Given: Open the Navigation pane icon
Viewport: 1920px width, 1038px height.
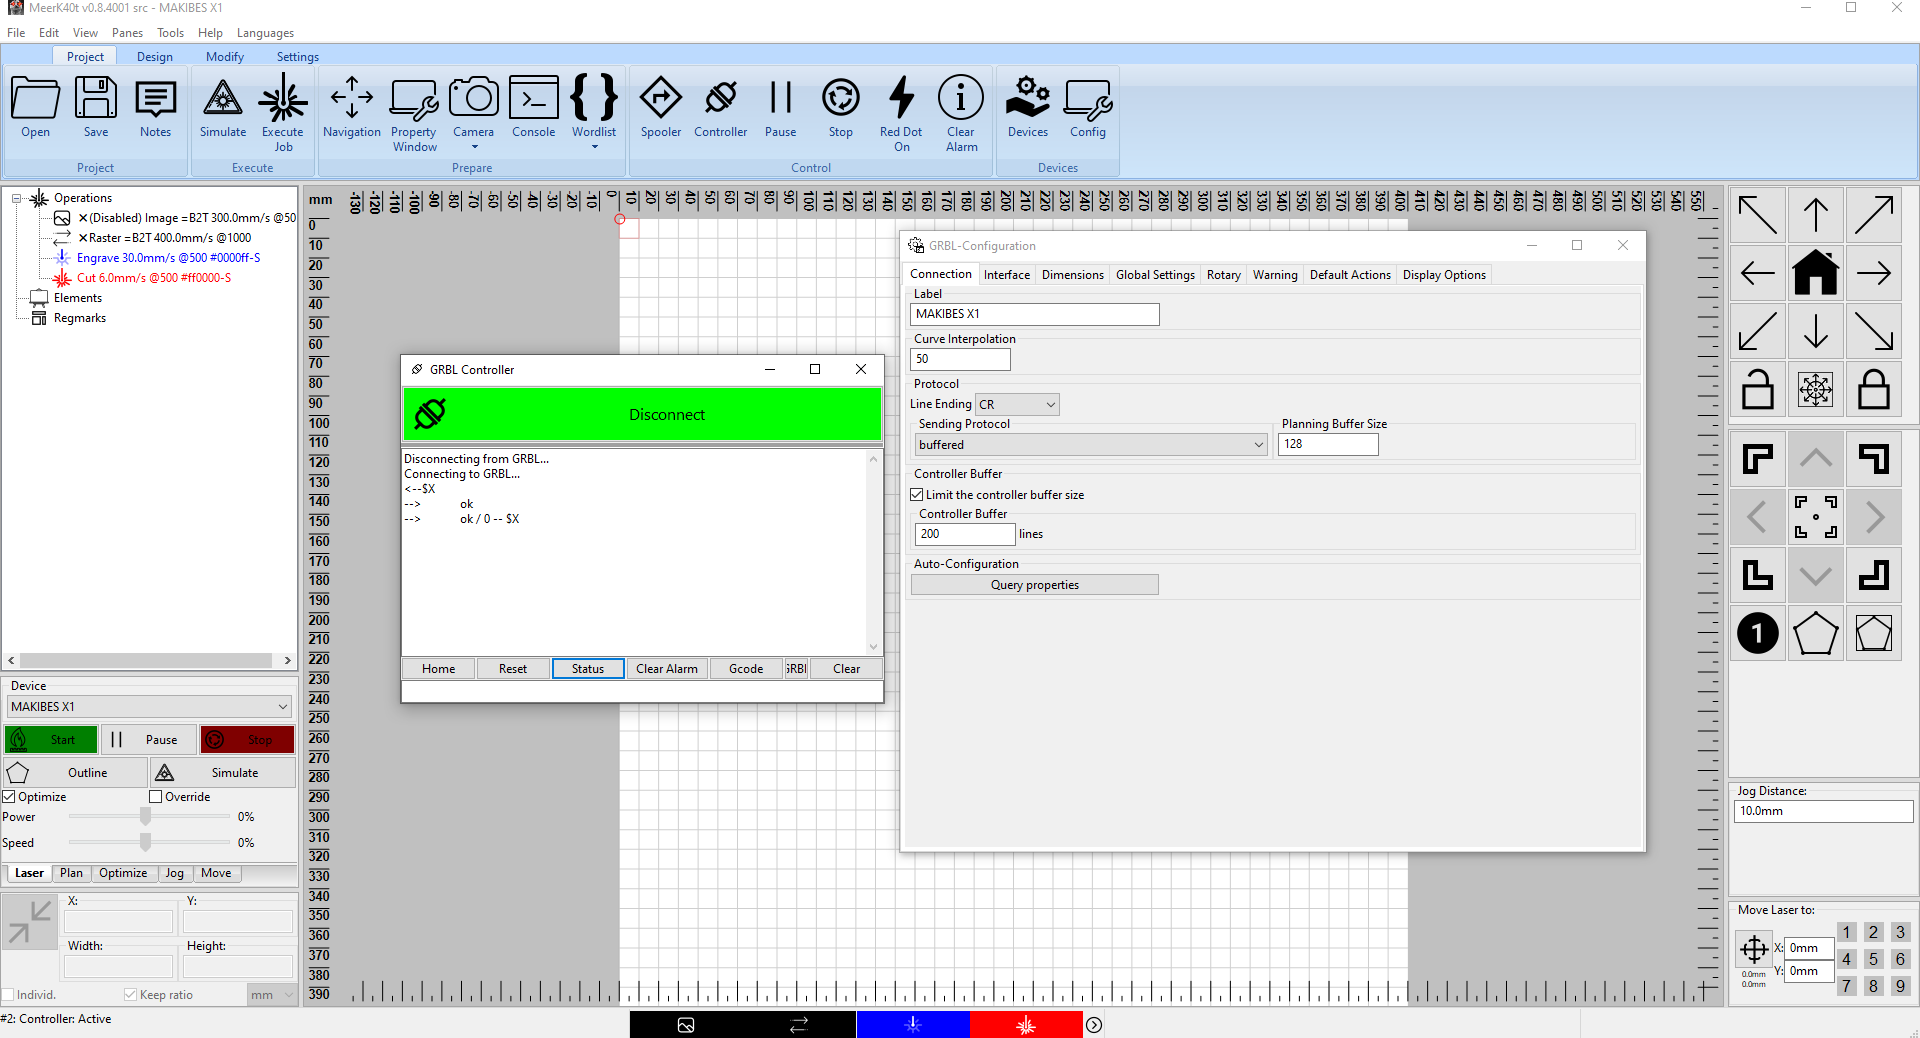Looking at the screenshot, I should [352, 108].
